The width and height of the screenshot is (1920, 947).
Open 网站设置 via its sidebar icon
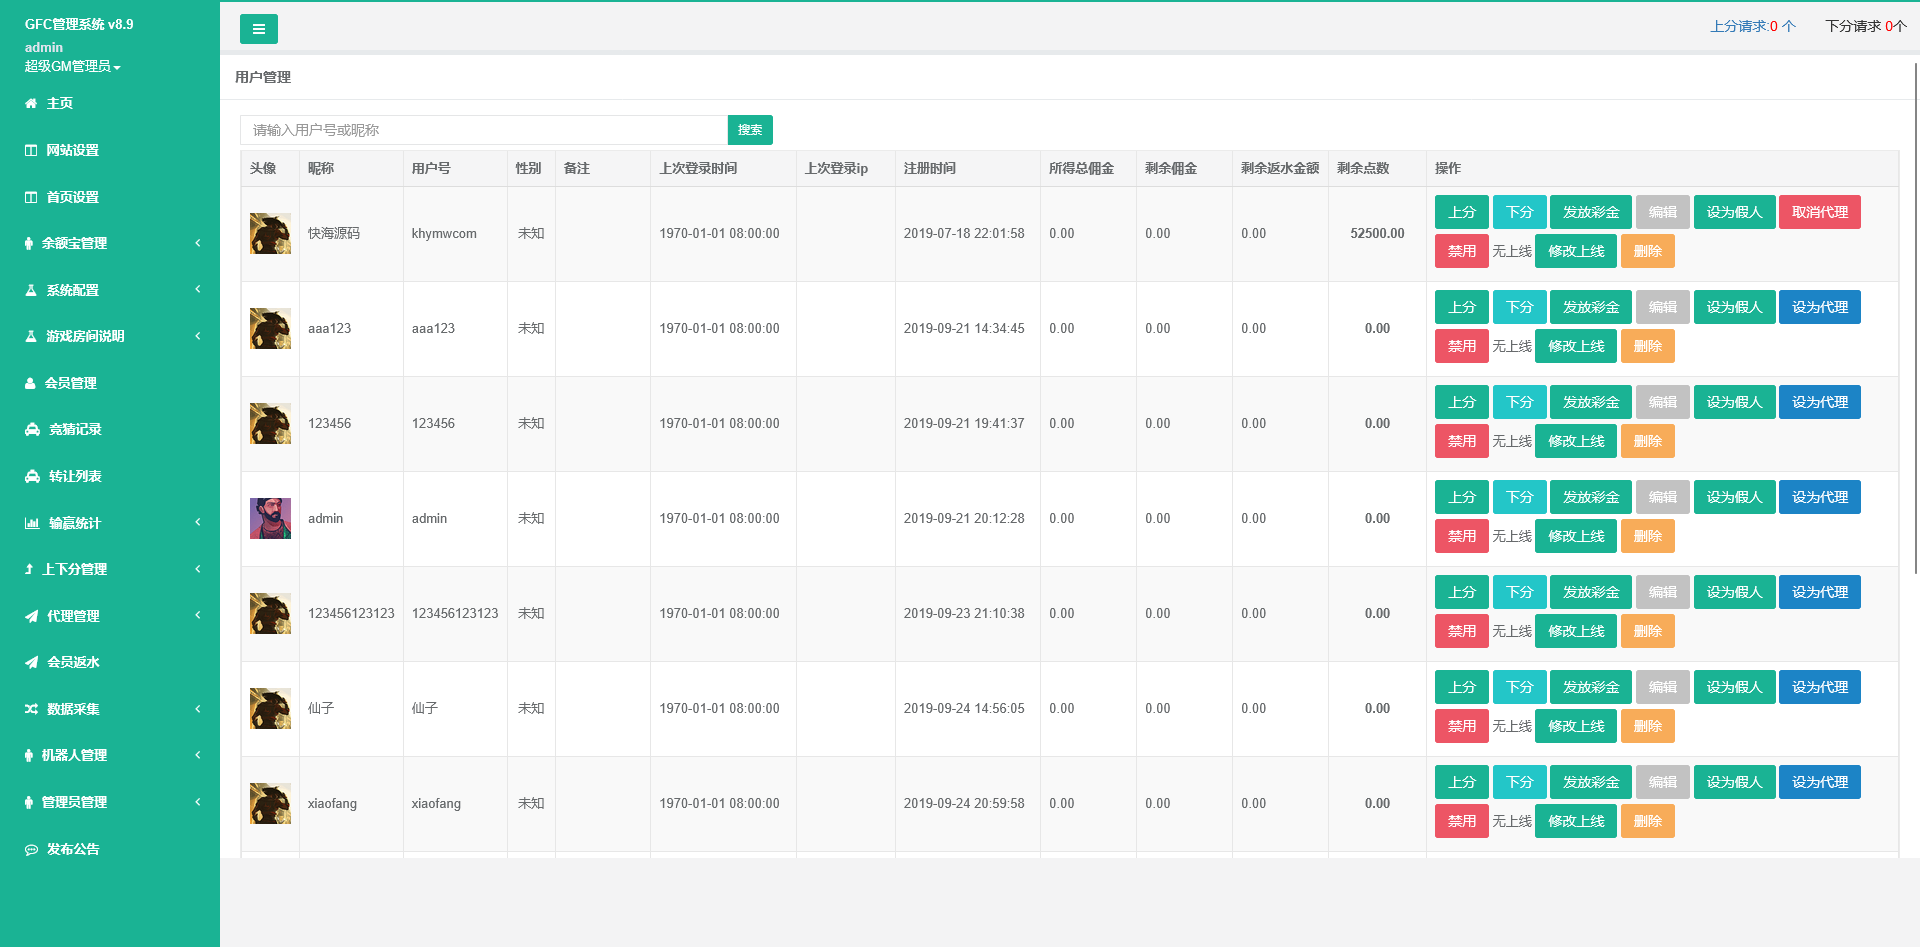pos(29,150)
